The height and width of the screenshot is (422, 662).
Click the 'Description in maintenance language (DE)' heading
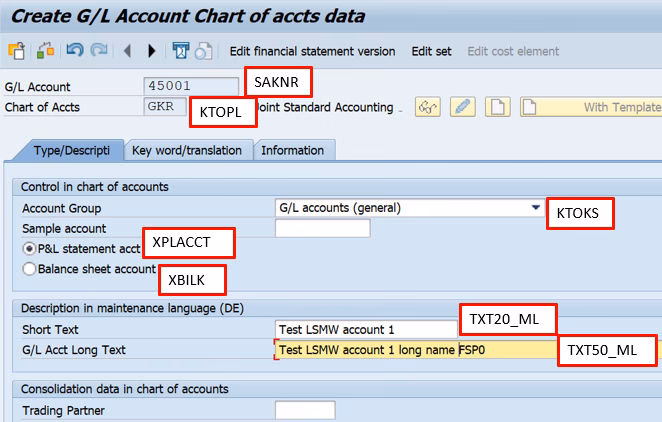[133, 308]
